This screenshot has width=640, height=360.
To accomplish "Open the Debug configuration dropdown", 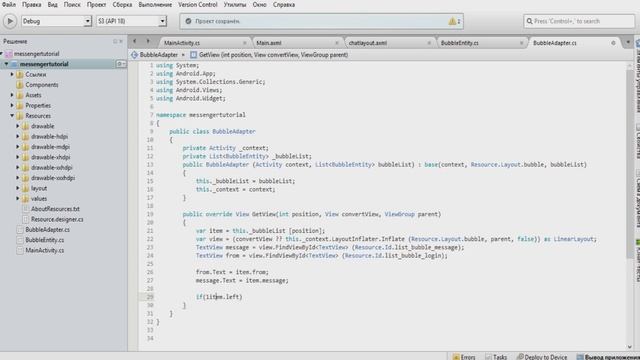I will click(56, 21).
